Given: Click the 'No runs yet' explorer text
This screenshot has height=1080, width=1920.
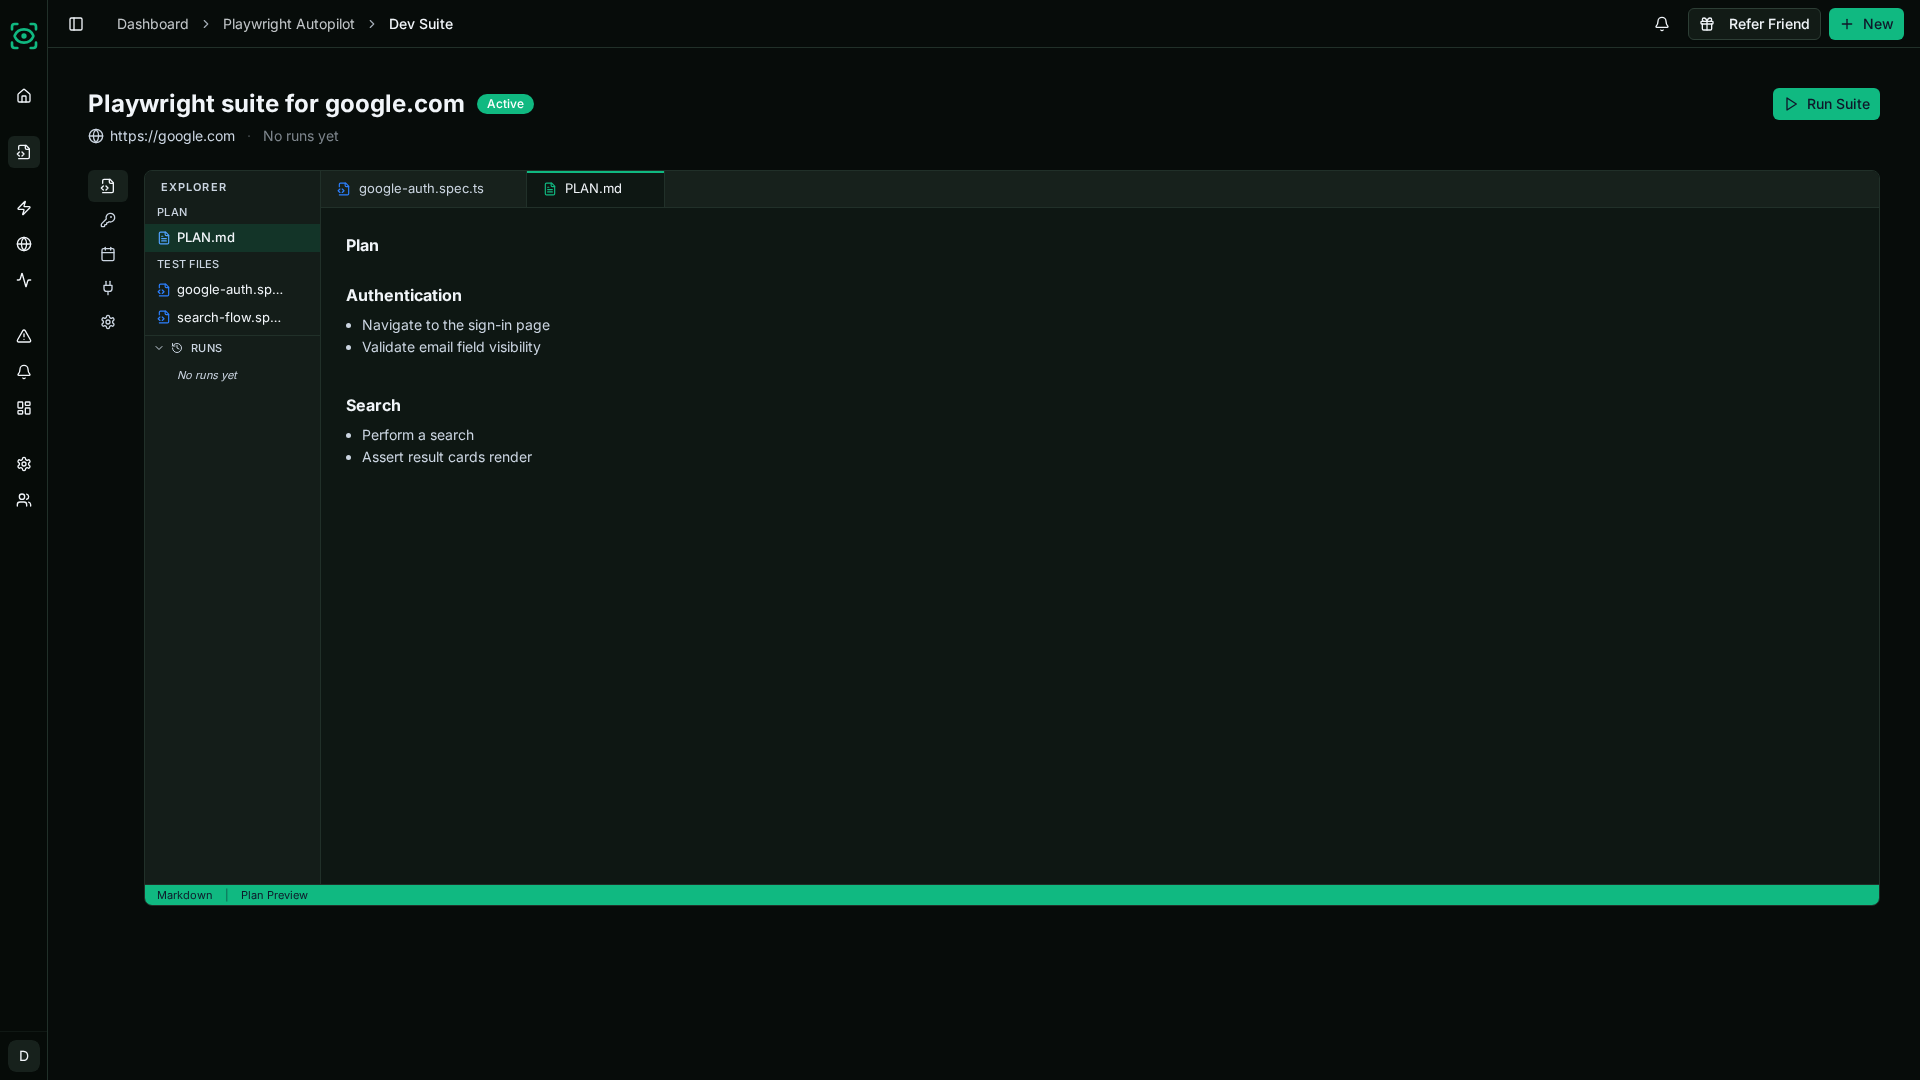Looking at the screenshot, I should 207,375.
